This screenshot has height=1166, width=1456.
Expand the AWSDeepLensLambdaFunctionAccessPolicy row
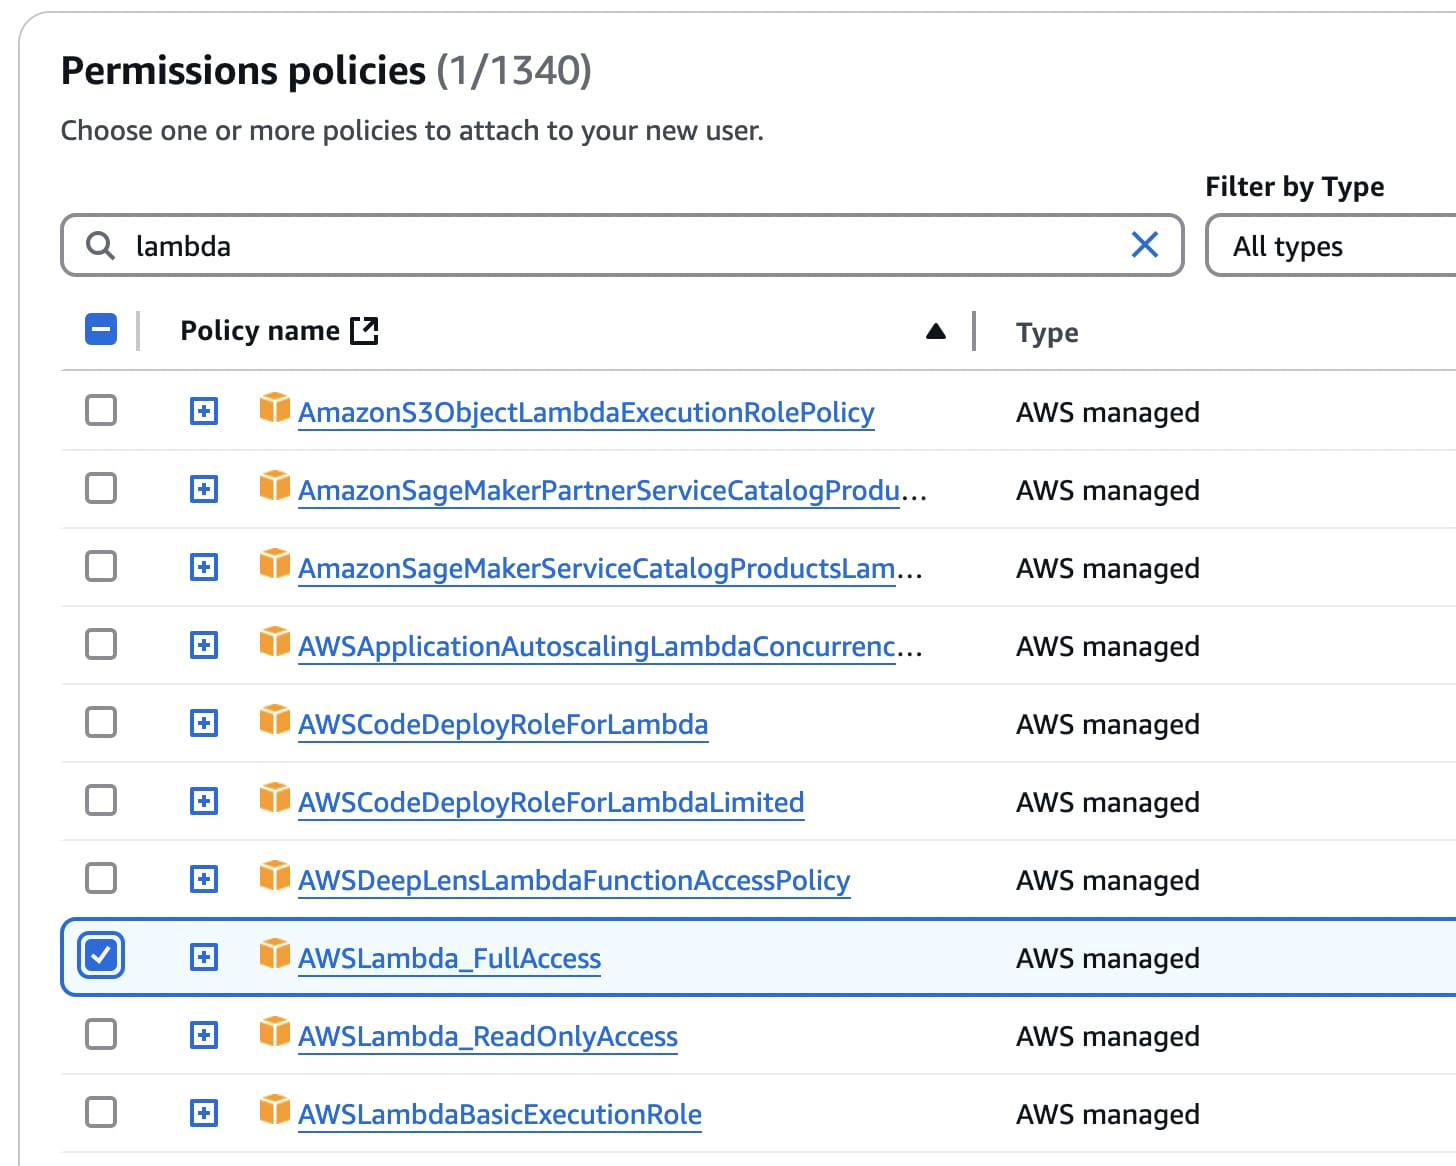tap(204, 879)
